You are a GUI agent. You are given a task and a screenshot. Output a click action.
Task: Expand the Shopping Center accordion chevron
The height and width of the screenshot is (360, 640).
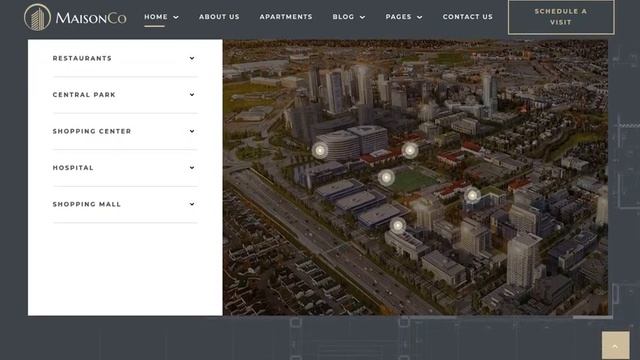coord(192,131)
